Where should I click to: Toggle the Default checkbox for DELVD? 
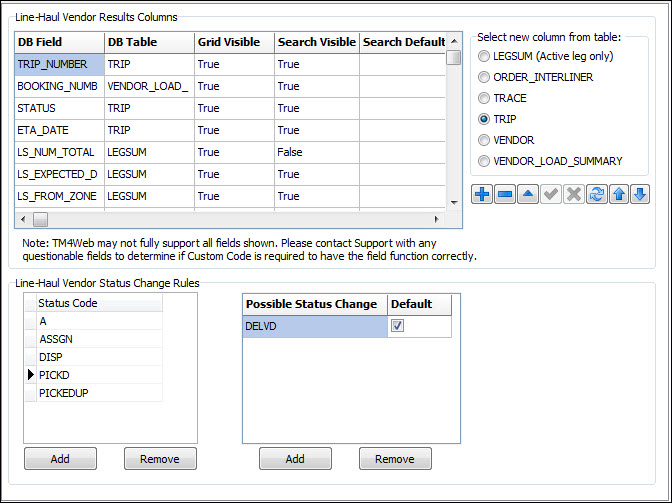coord(397,326)
